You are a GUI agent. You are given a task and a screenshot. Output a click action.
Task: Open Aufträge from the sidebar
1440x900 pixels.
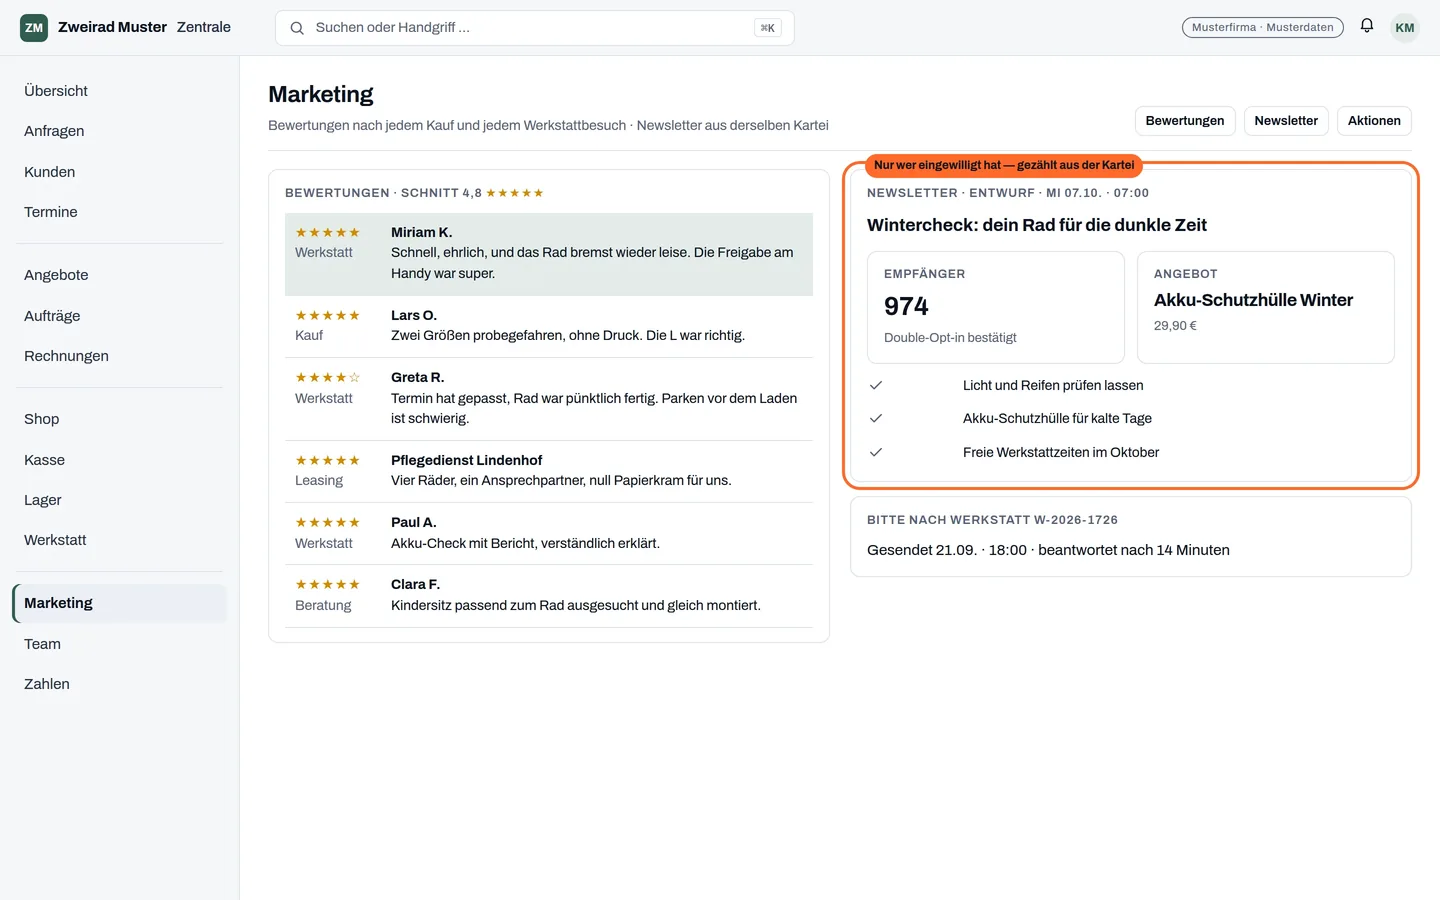pyautogui.click(x=120, y=316)
